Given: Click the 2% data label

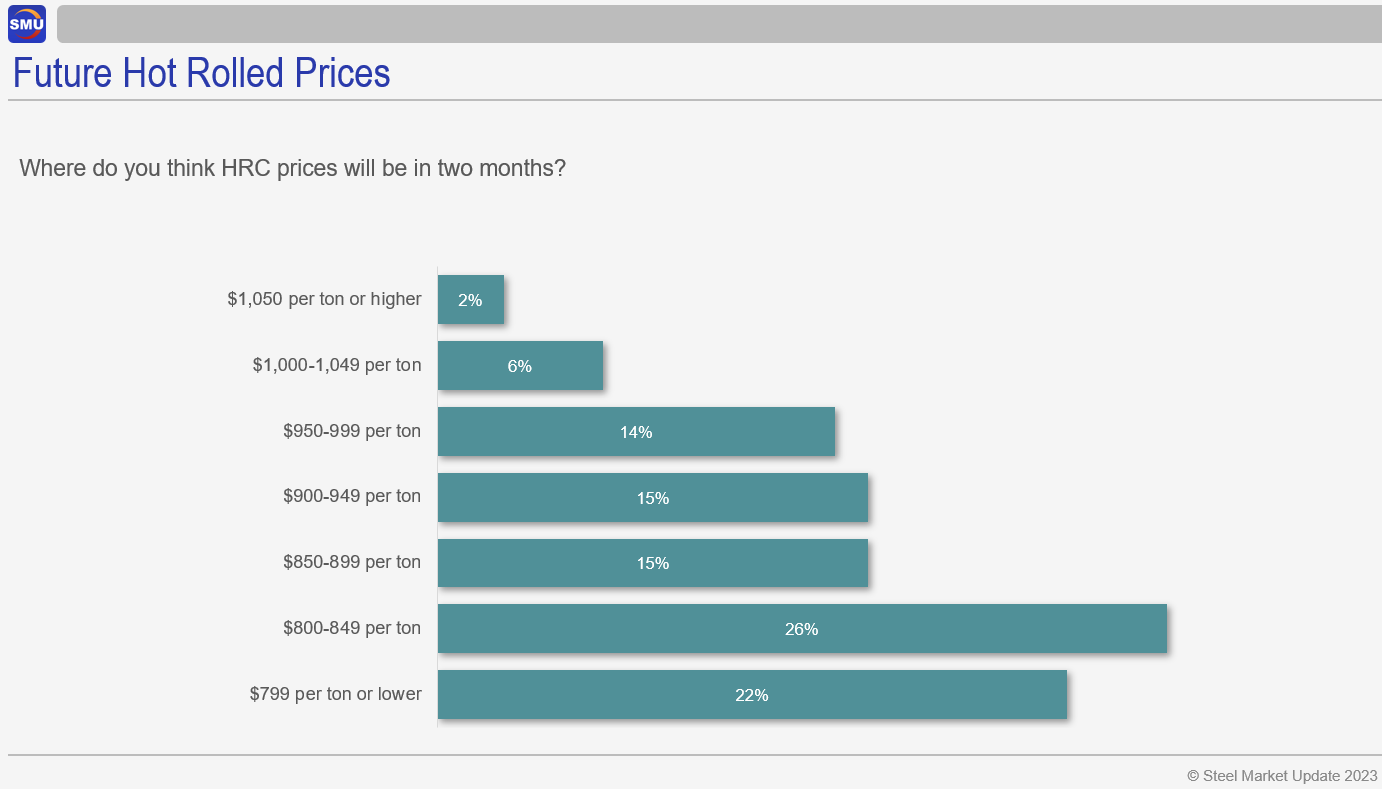Looking at the screenshot, I should coord(470,300).
